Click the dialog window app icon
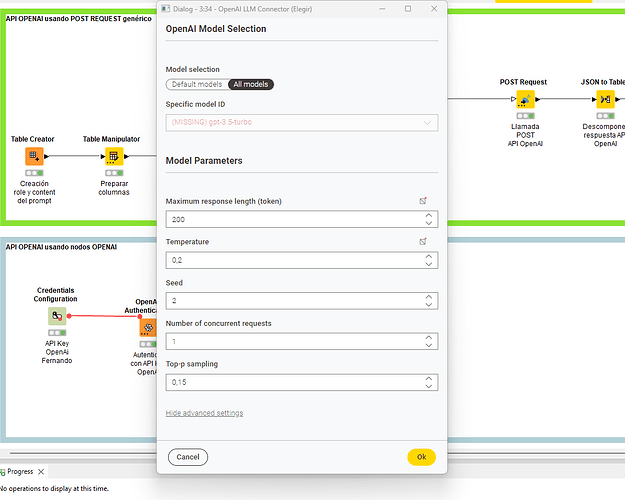Viewport: 625px width, 500px height. (x=165, y=8)
